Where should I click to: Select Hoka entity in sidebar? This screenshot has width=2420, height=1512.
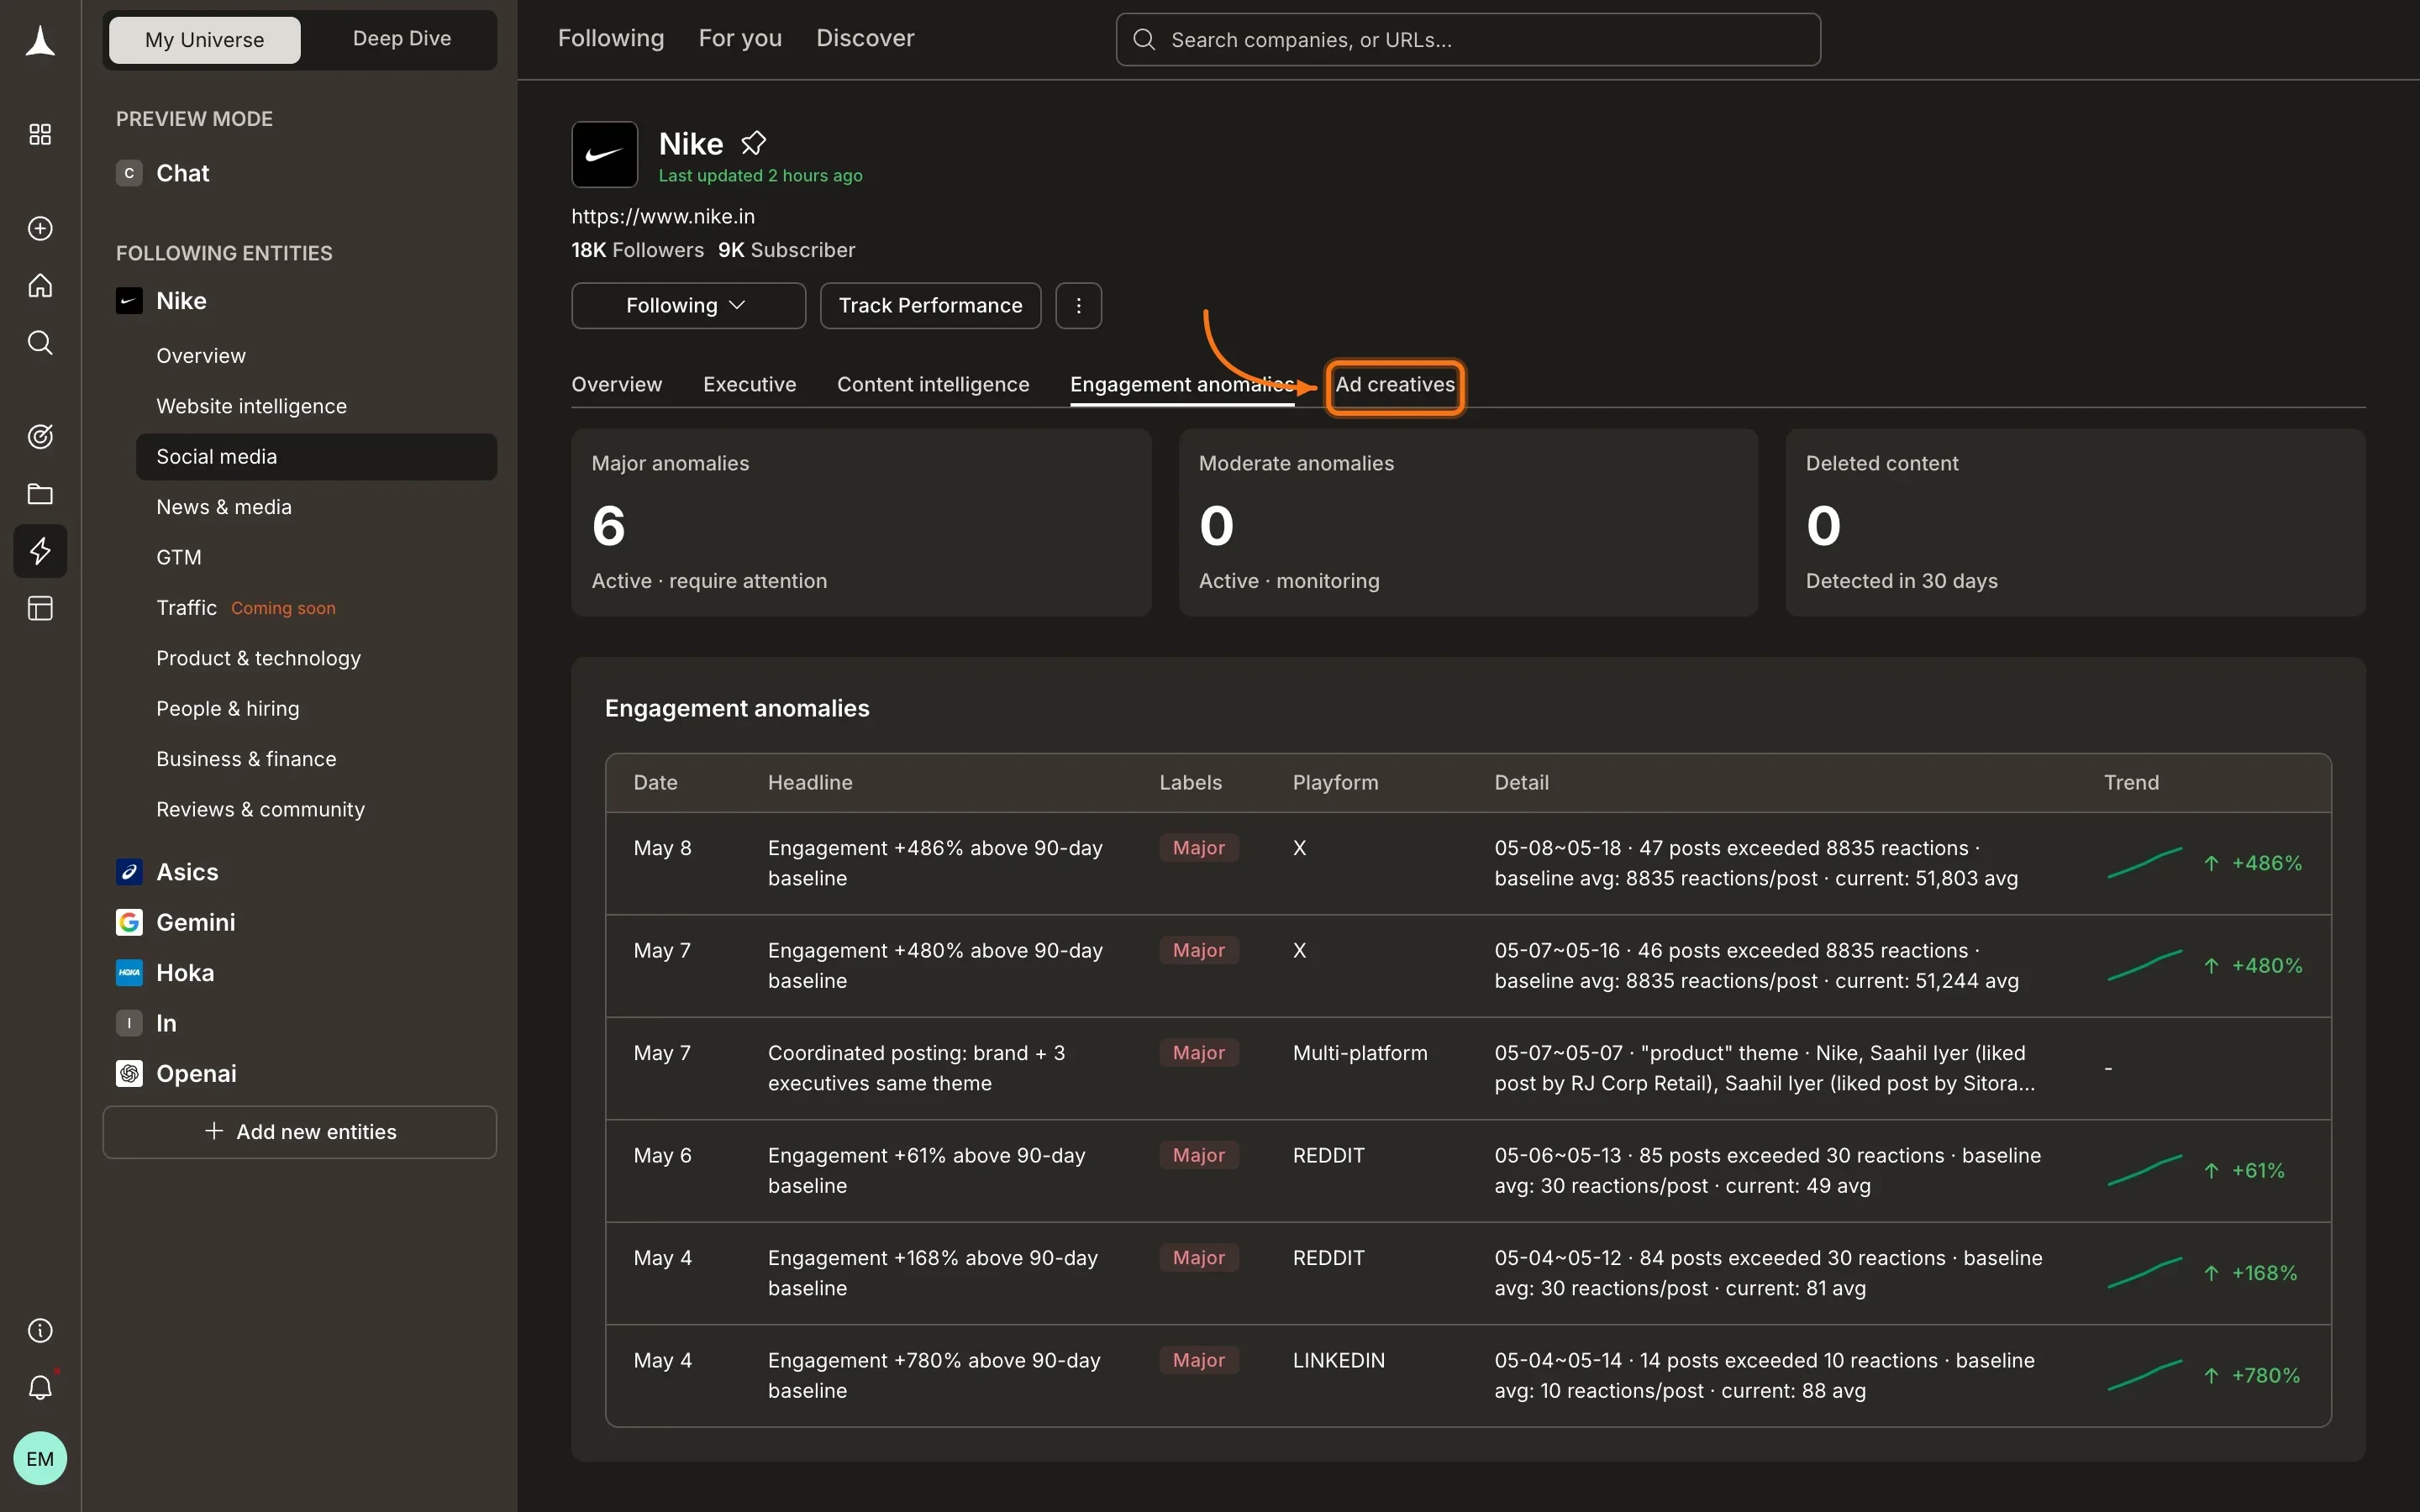coord(185,973)
